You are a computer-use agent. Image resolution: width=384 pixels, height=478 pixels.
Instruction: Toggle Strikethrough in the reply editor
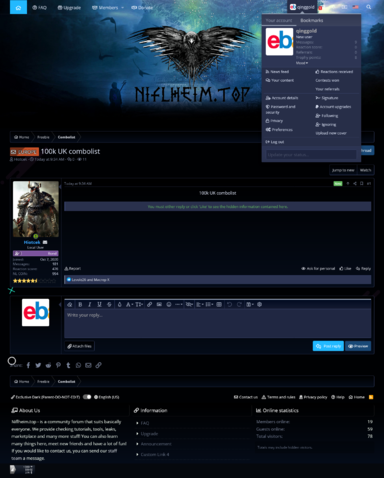(x=109, y=304)
